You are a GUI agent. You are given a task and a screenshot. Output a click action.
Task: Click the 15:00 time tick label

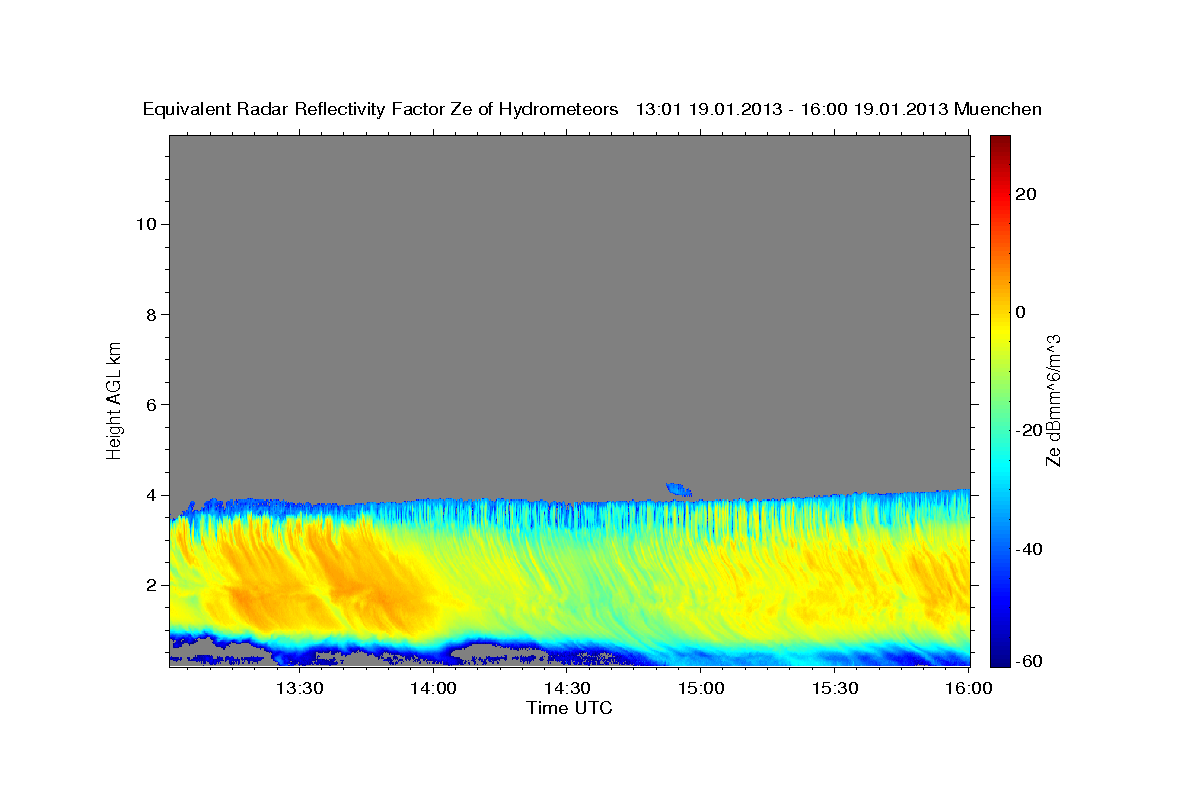(701, 688)
